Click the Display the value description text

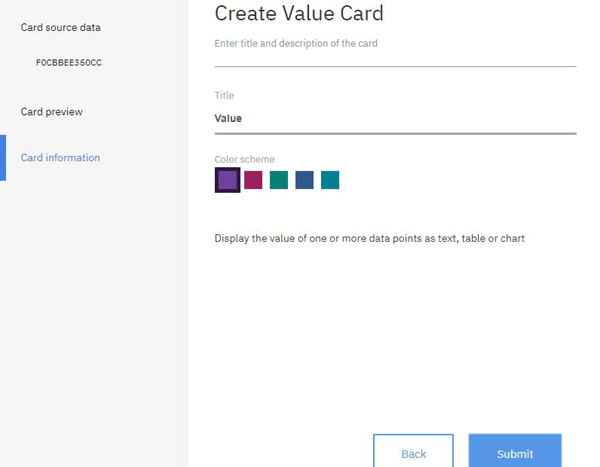tap(369, 238)
